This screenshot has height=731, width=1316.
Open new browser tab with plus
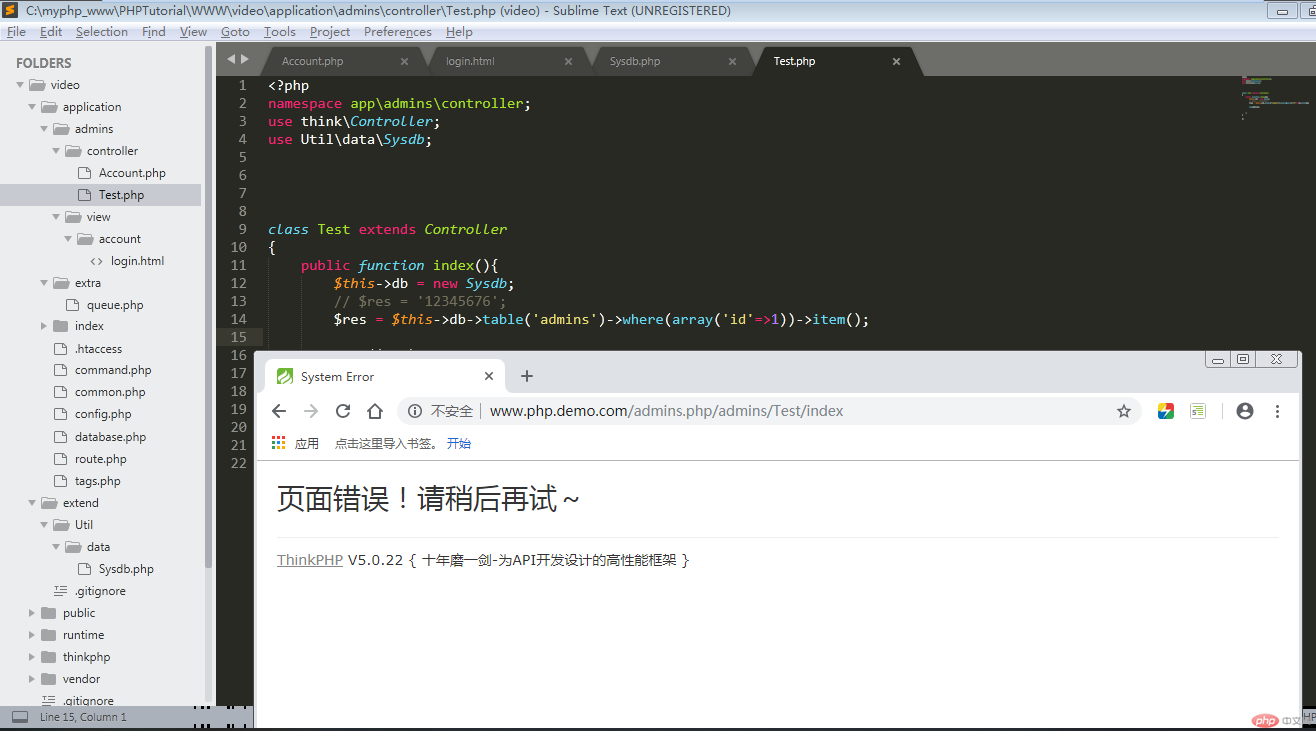point(527,376)
